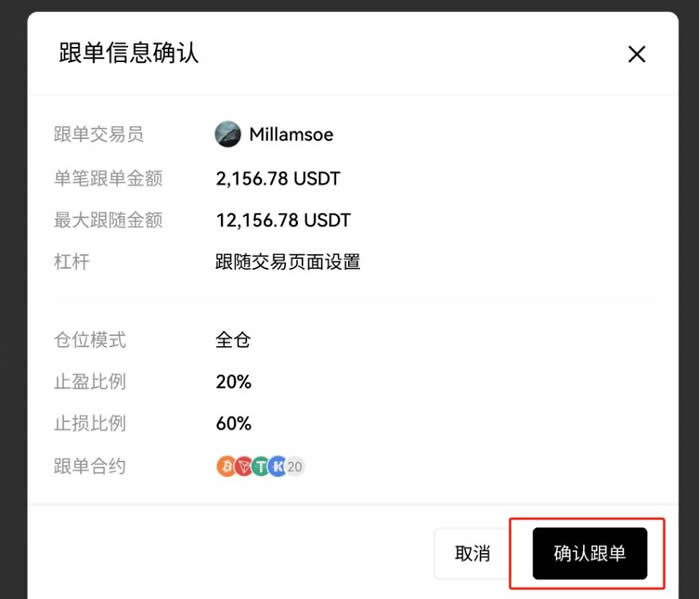
Task: Click the green T coin icon
Action: tap(260, 466)
